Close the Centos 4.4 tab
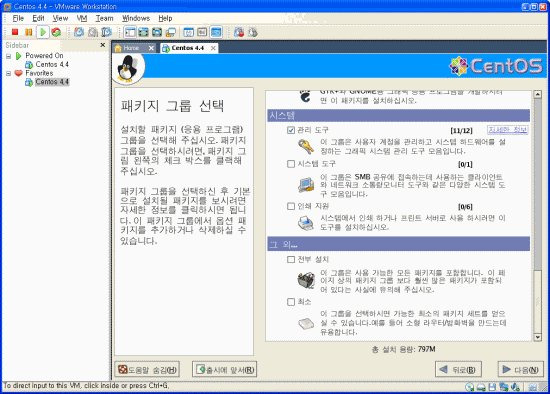Image resolution: width=550 pixels, height=394 pixels. coord(213,48)
